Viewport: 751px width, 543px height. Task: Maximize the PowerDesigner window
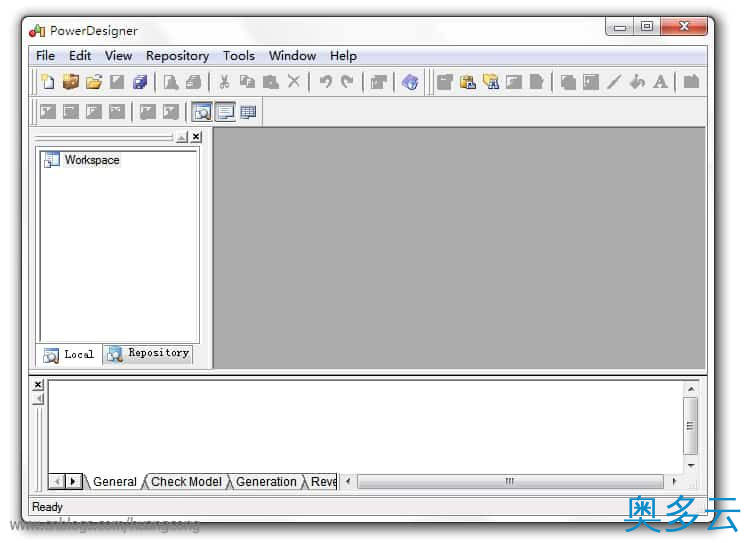647,27
